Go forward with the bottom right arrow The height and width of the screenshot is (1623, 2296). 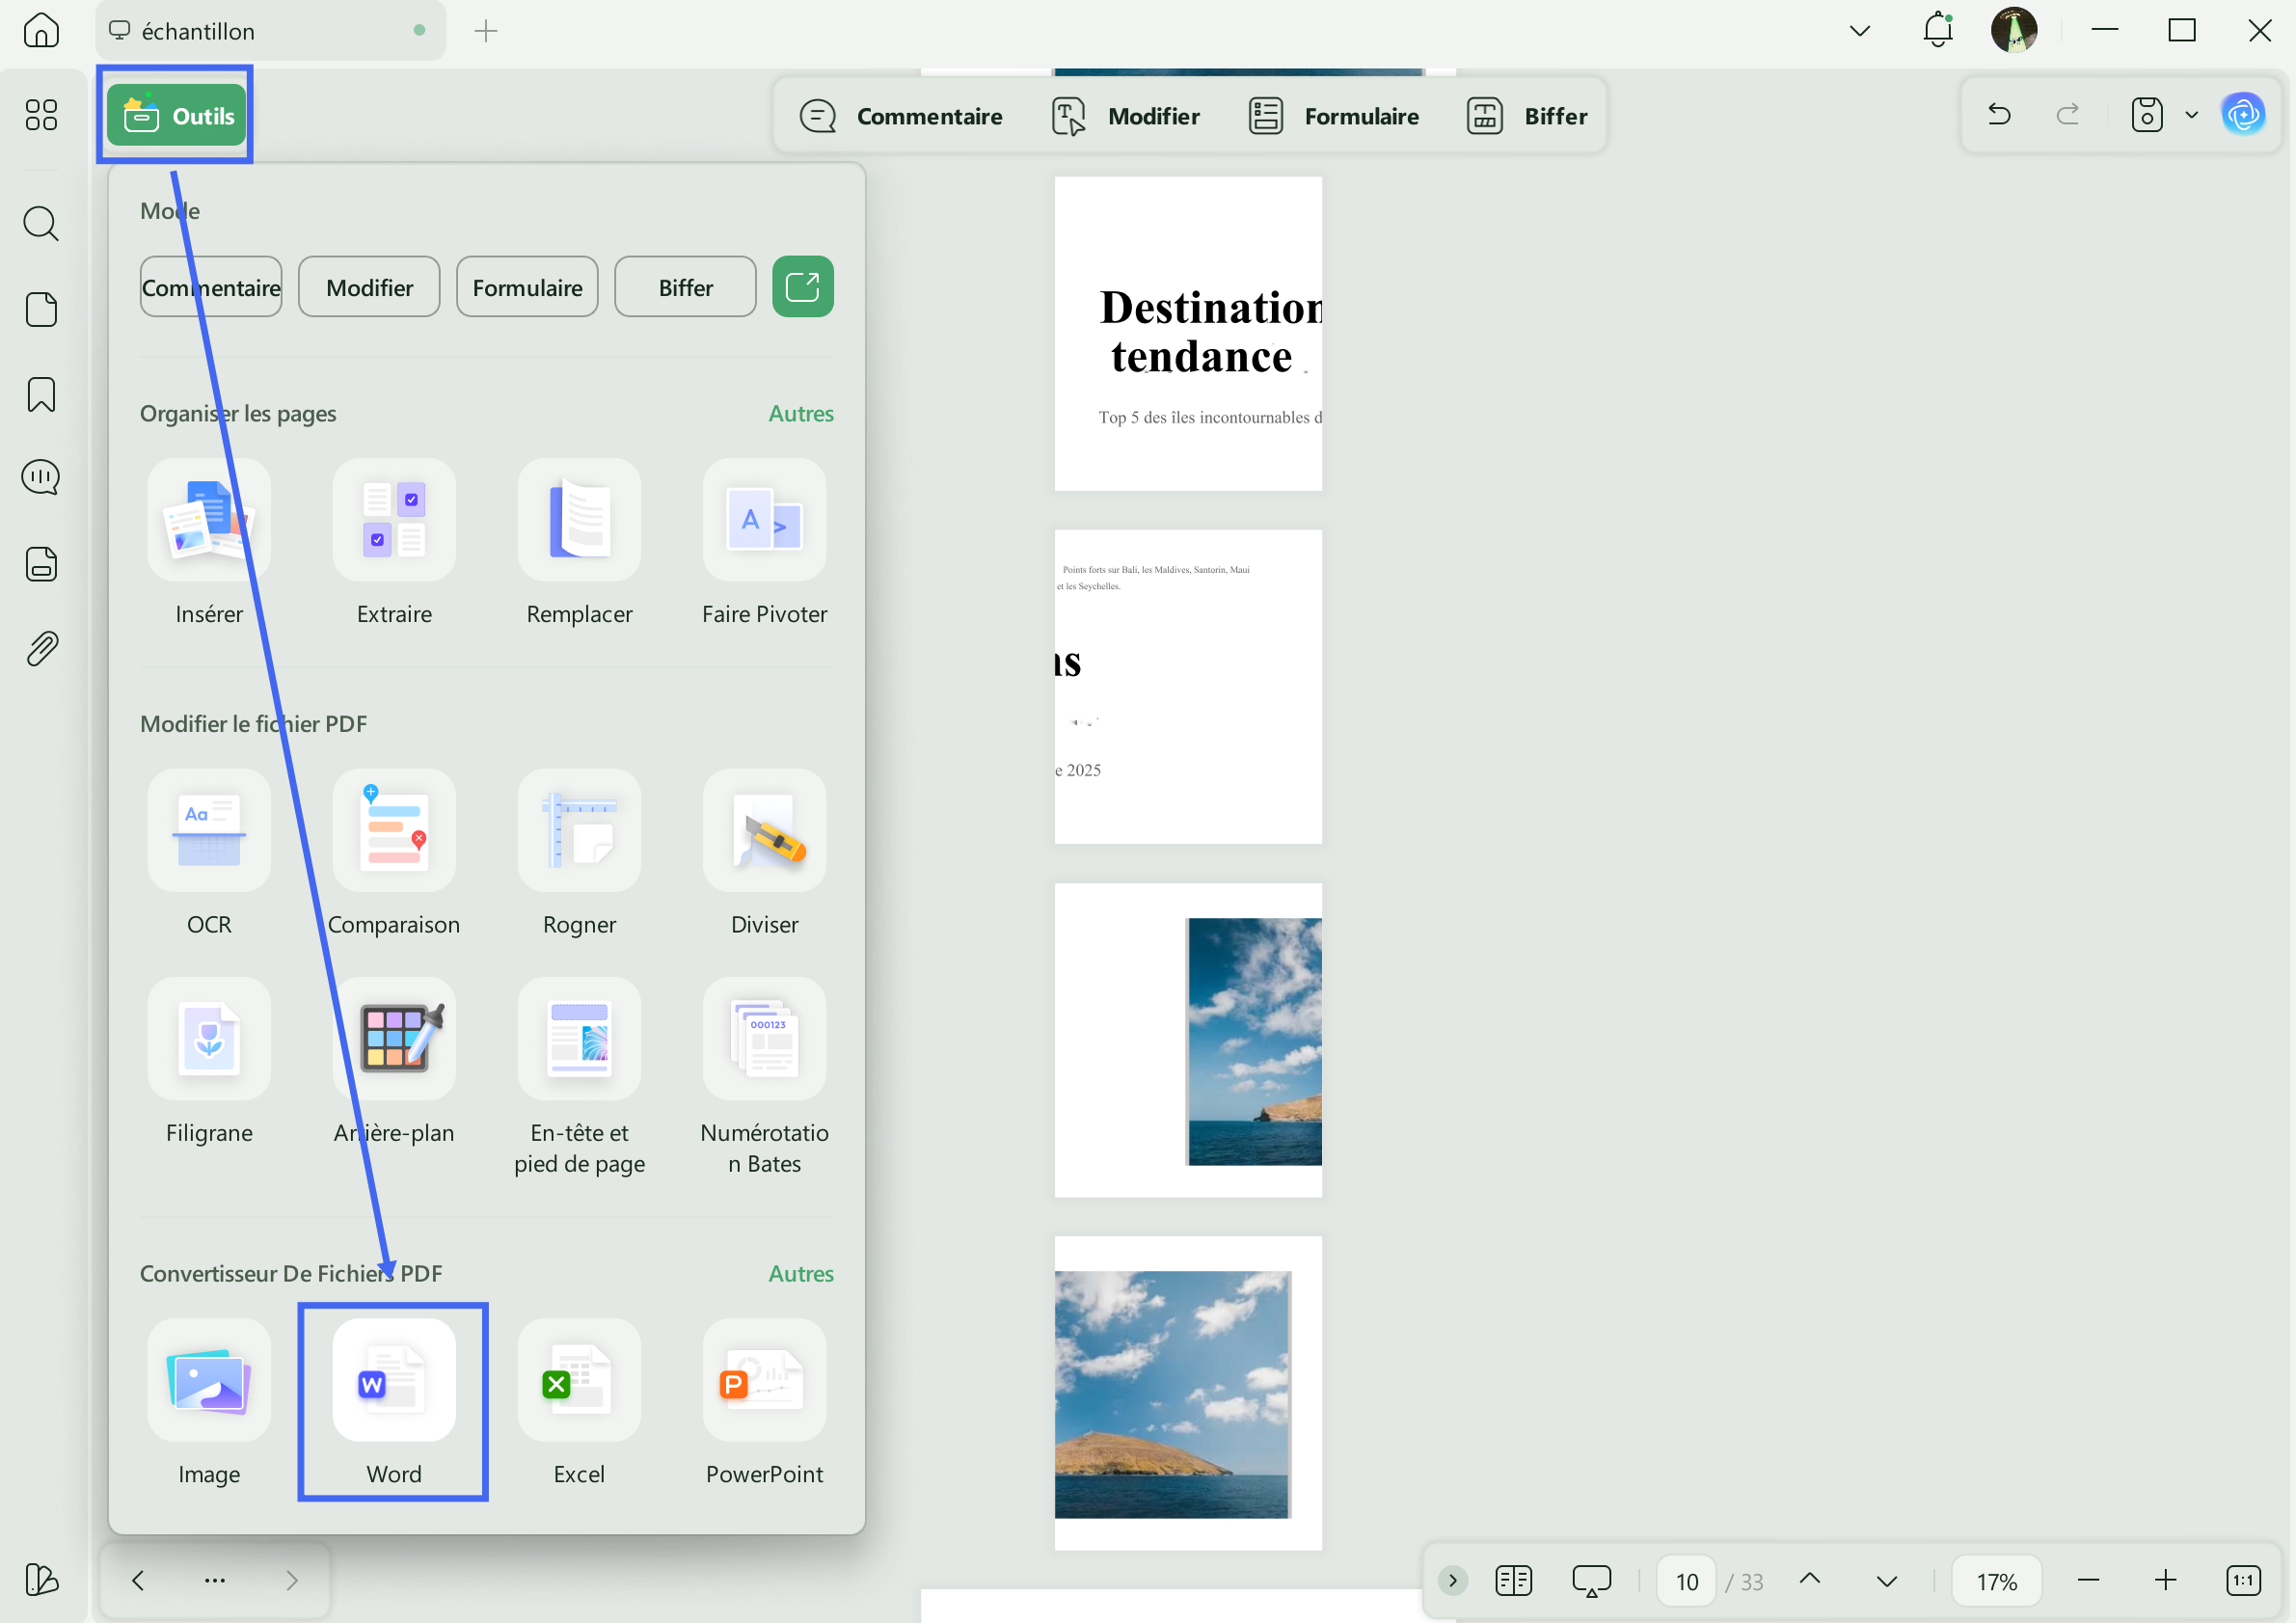click(291, 1580)
